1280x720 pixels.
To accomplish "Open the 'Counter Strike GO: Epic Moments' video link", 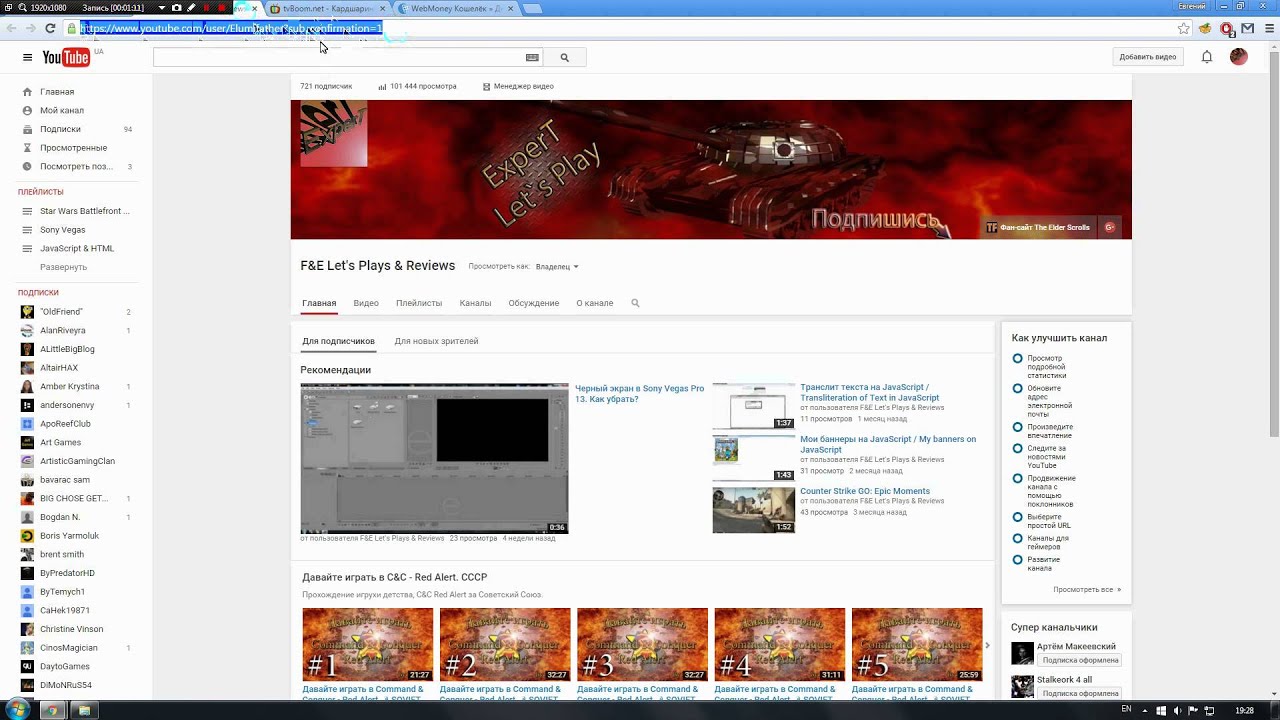I will click(865, 491).
